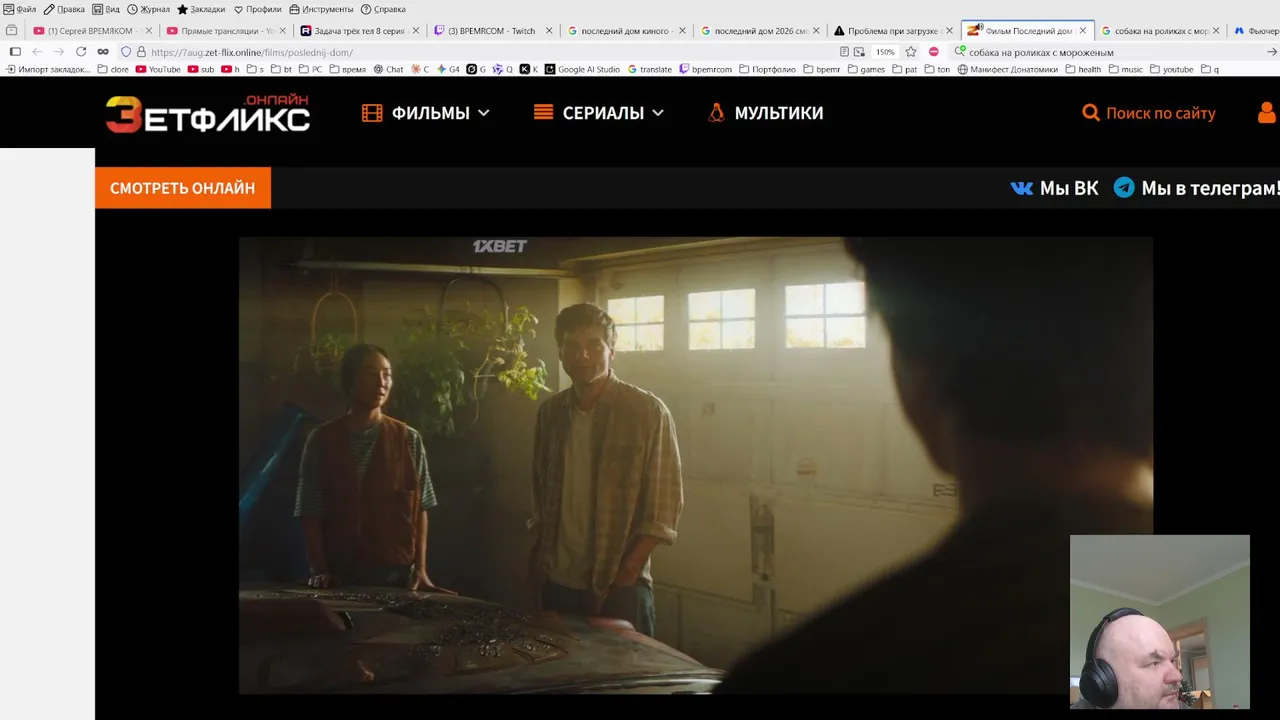The image size is (1280, 720).
Task: Switch to the Прямые трансляции tab
Action: [x=225, y=31]
